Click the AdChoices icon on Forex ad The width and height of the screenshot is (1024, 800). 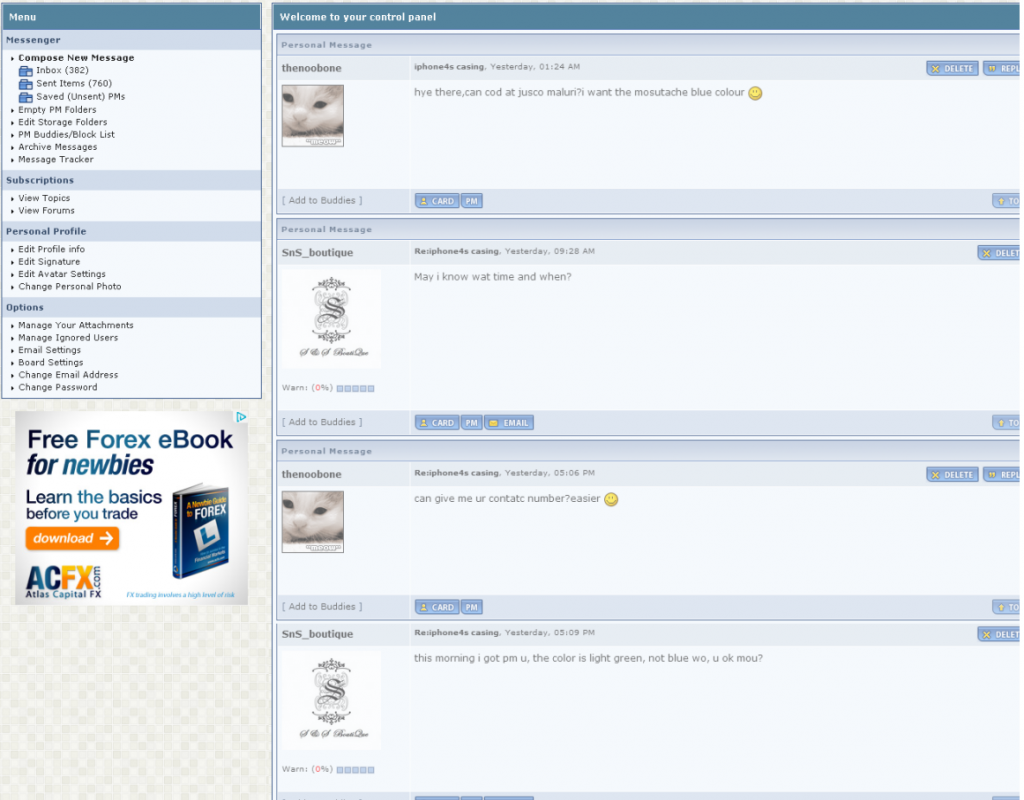[x=241, y=417]
